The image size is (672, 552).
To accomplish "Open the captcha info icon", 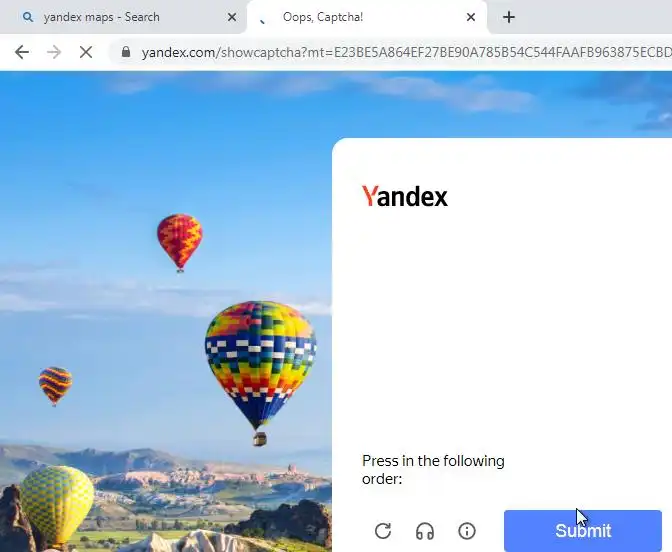I will coord(467,531).
